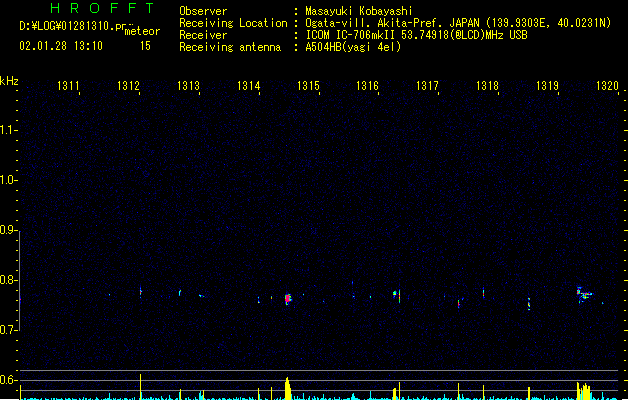Screen dimensions: 629x400
Task: Click the 0.6 kHz frequency label
Action: click(8, 380)
